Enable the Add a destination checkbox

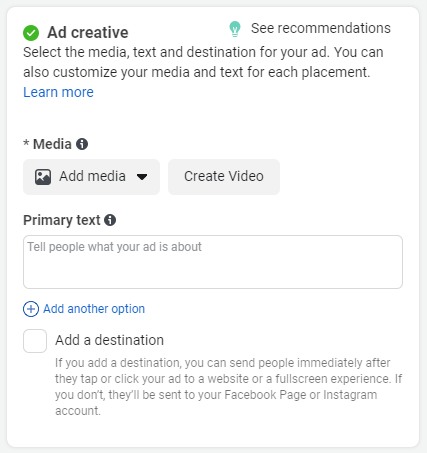35,341
